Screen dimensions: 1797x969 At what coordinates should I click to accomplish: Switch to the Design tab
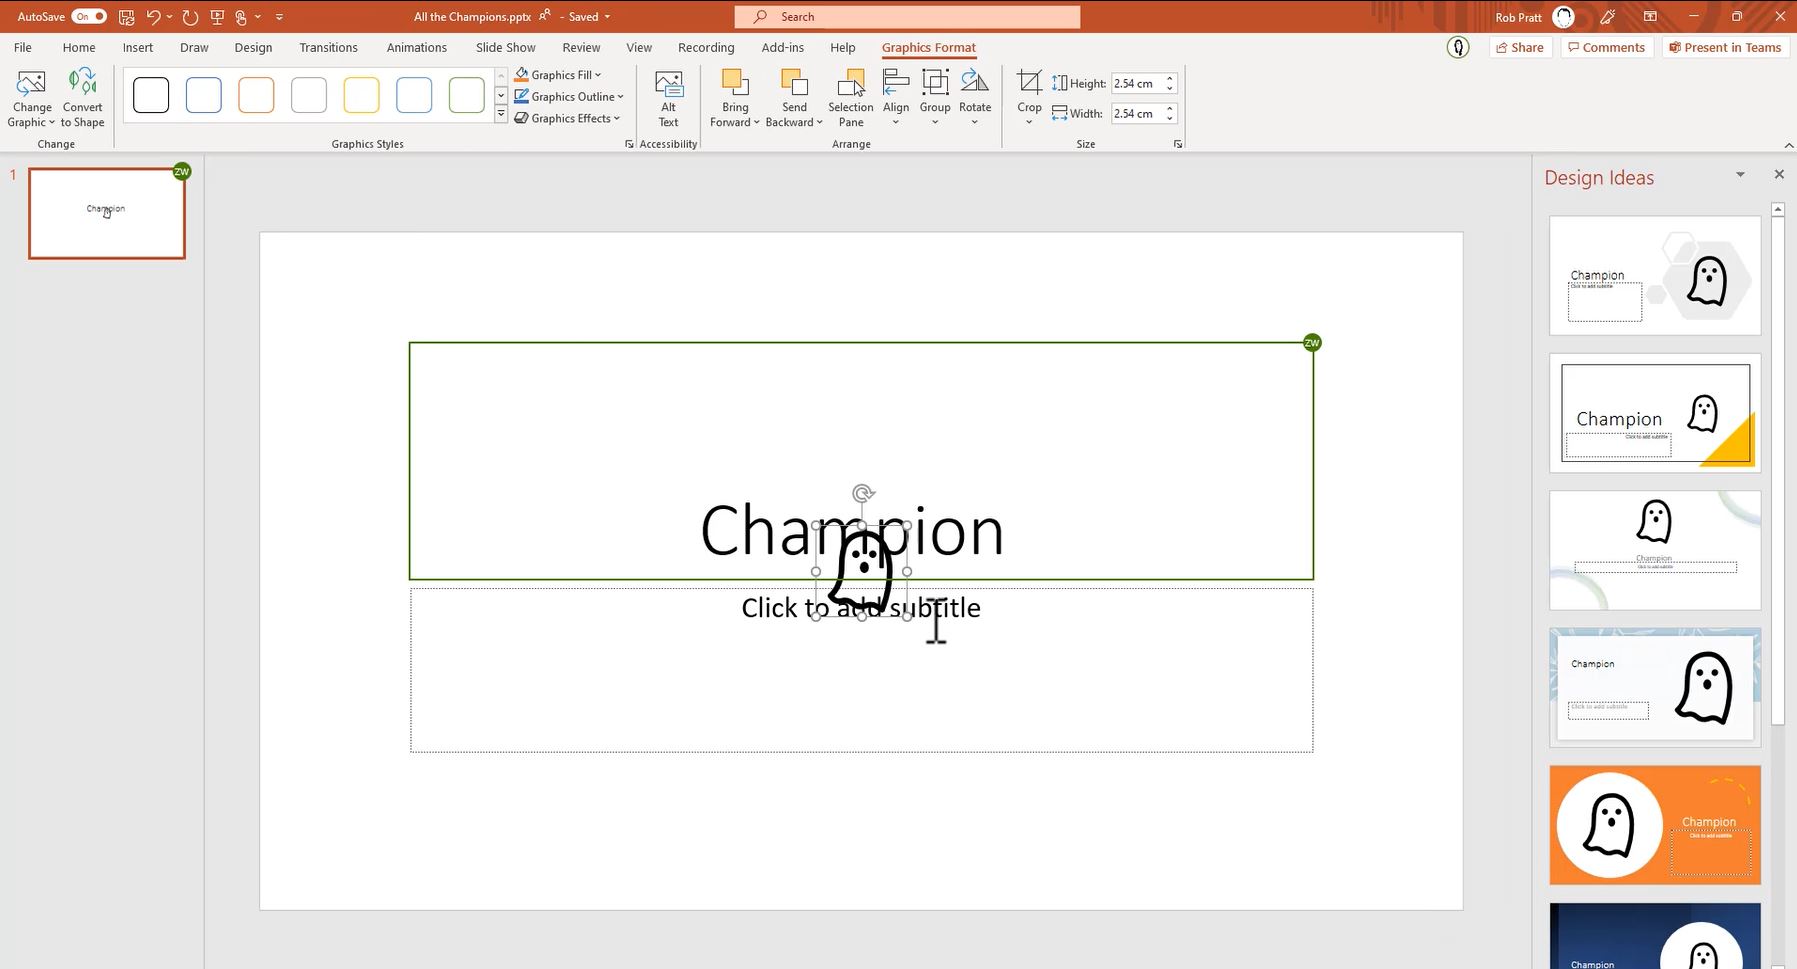[x=253, y=47]
